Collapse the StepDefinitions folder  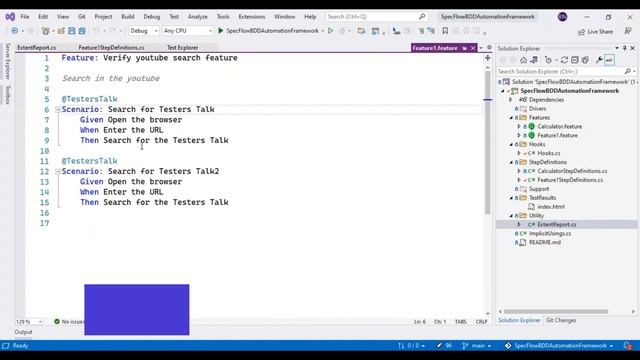(511, 162)
